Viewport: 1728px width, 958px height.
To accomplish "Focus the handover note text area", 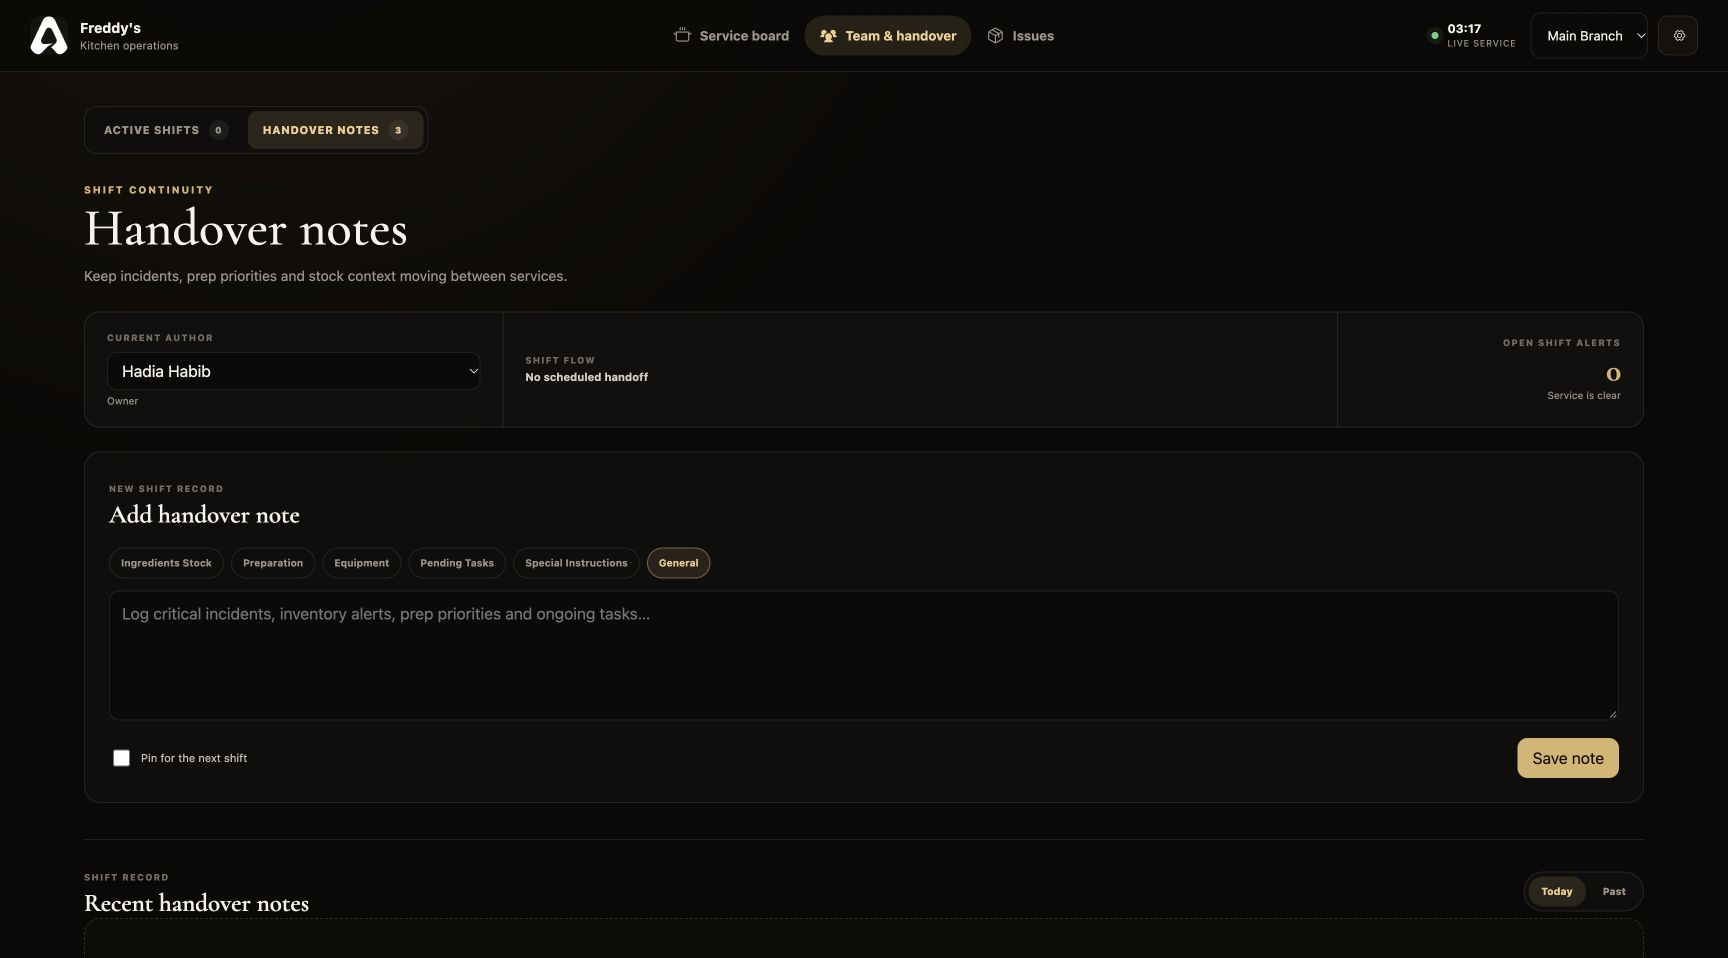I will pyautogui.click(x=863, y=655).
